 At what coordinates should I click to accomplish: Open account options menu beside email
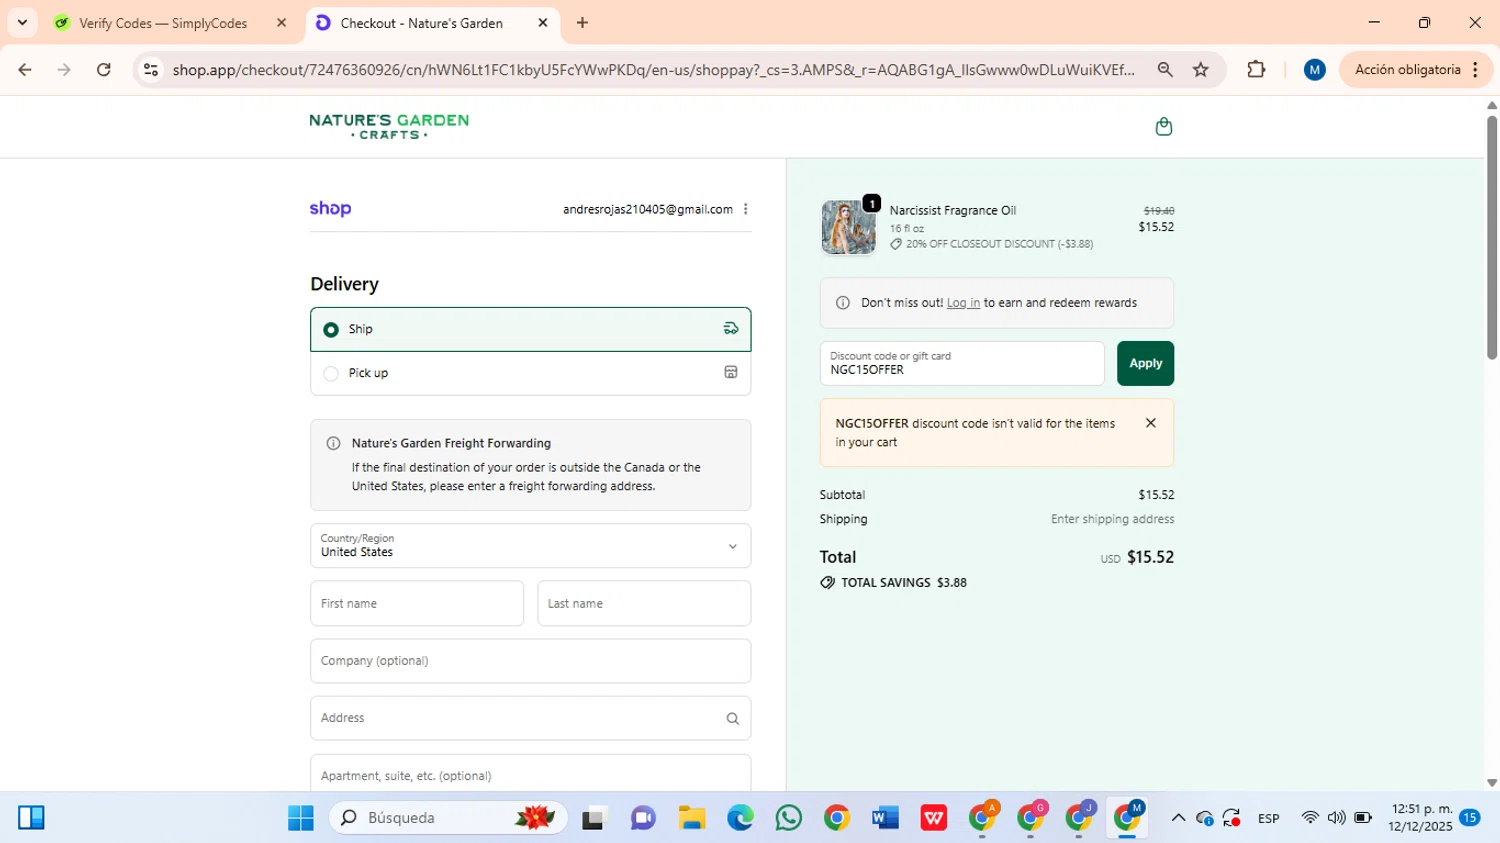coord(746,209)
